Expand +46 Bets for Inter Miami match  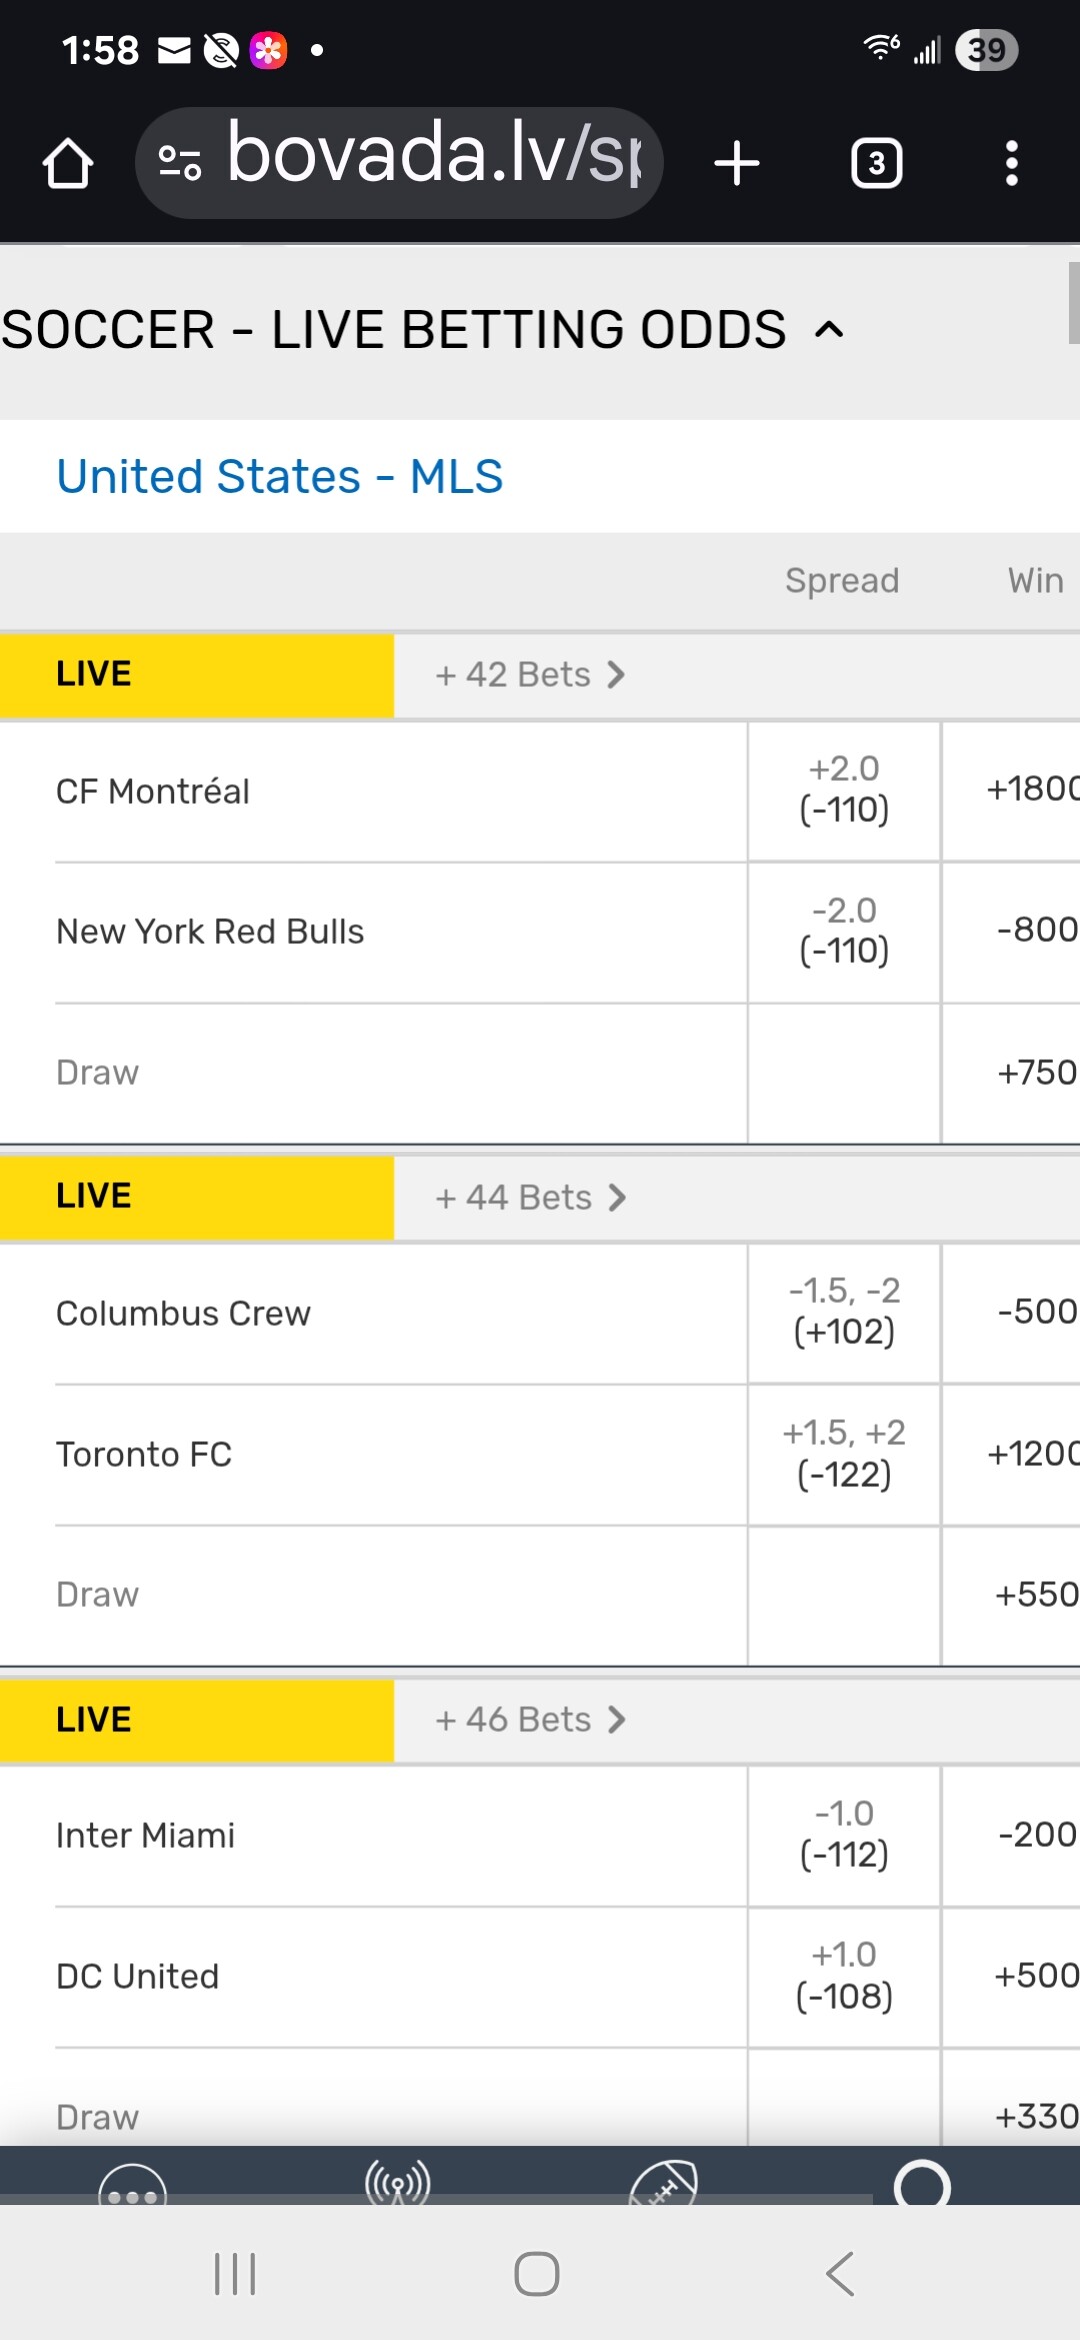[x=530, y=1719]
